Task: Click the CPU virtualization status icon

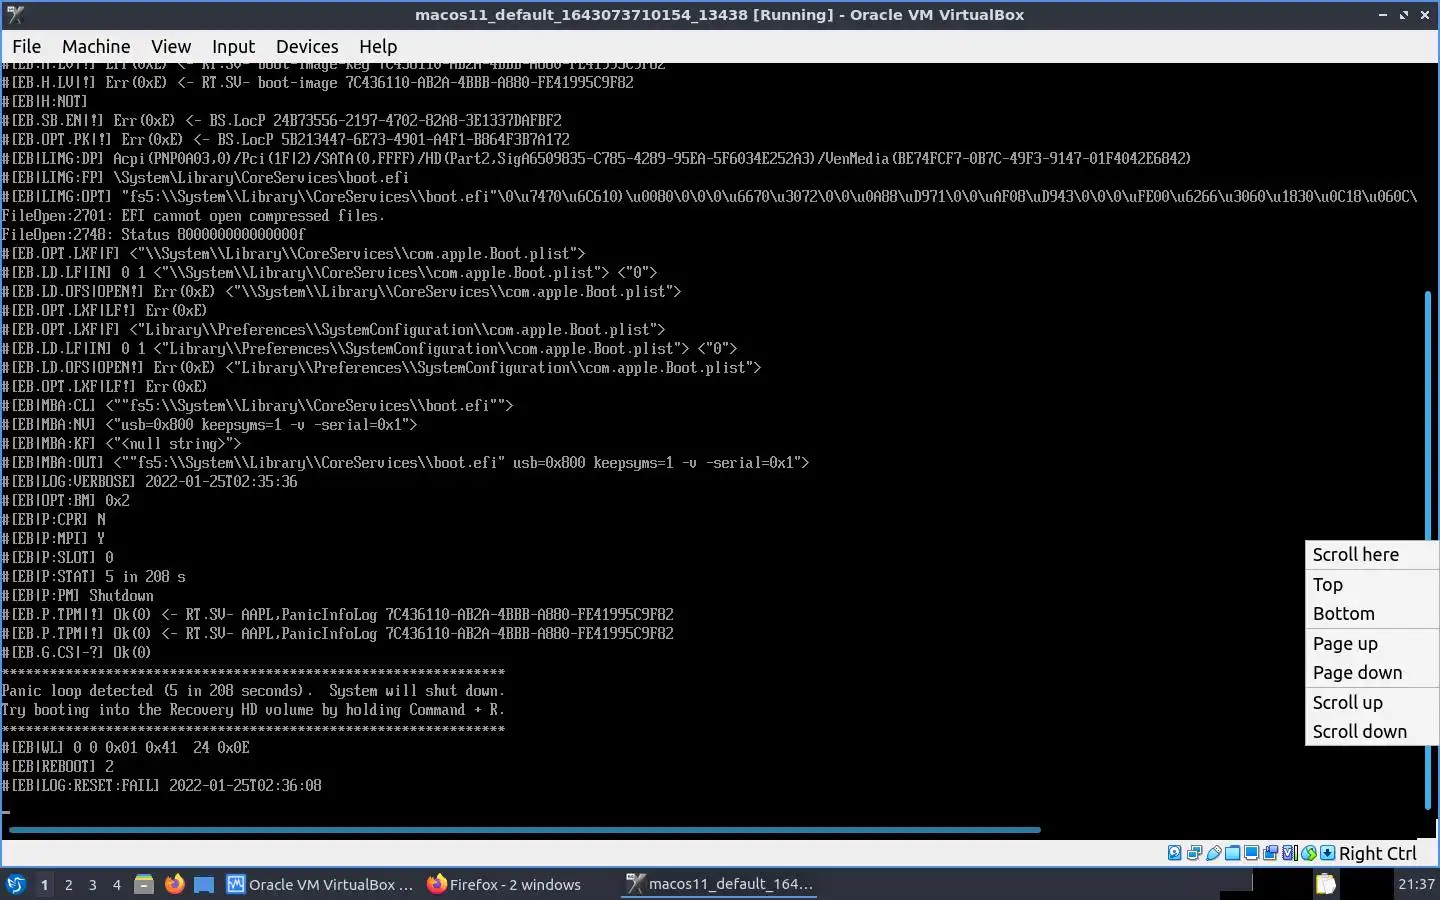Action: click(x=1289, y=853)
